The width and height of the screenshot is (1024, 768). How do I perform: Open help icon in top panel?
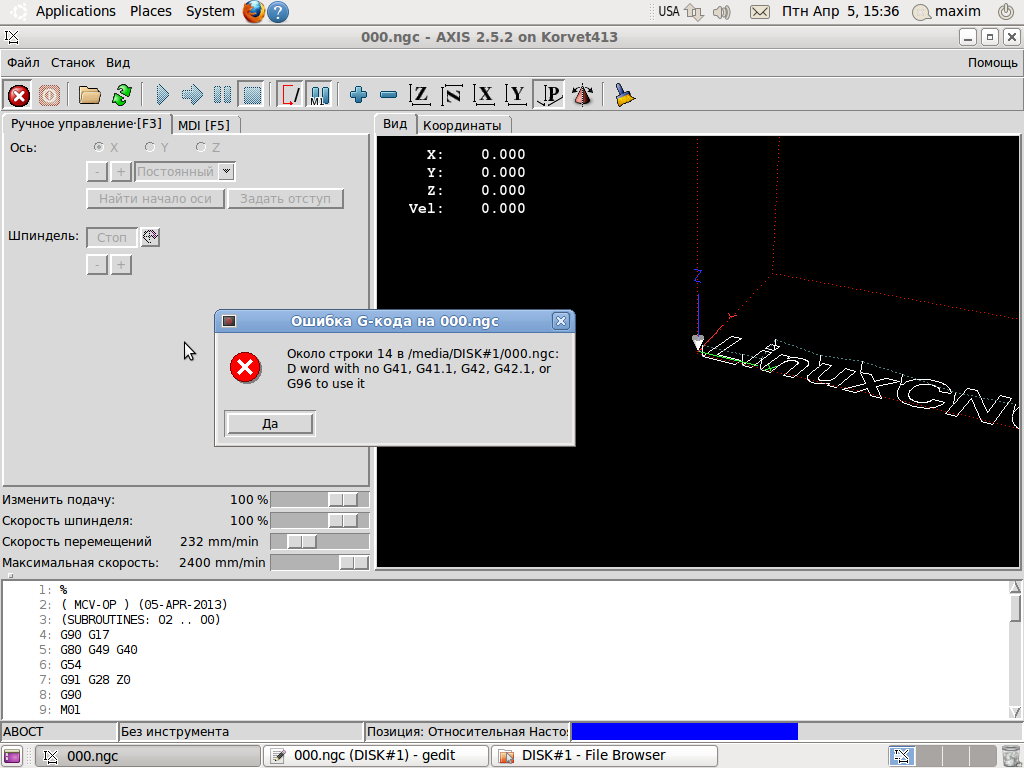pyautogui.click(x=278, y=12)
